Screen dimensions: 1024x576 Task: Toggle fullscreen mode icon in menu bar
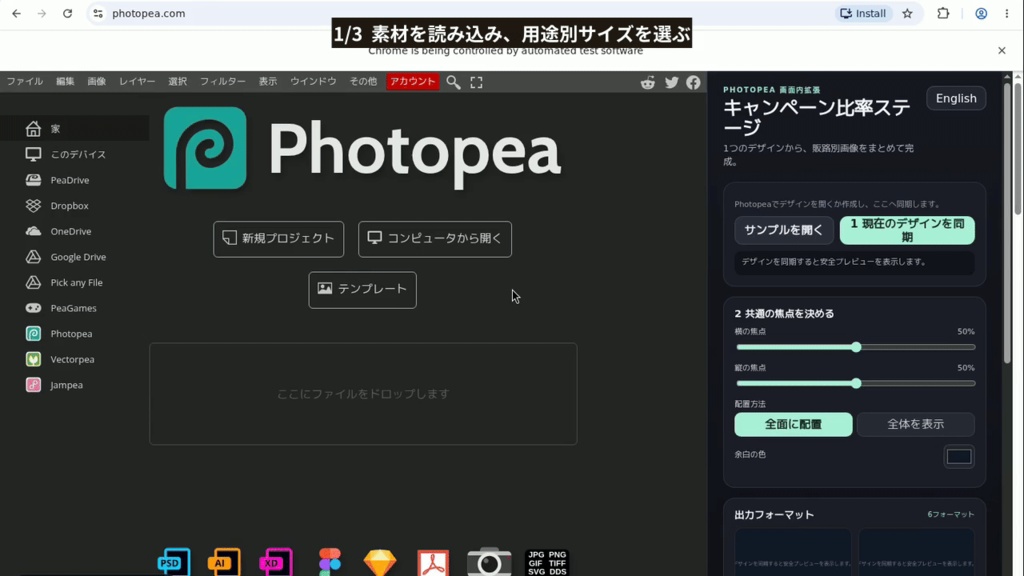tap(477, 82)
